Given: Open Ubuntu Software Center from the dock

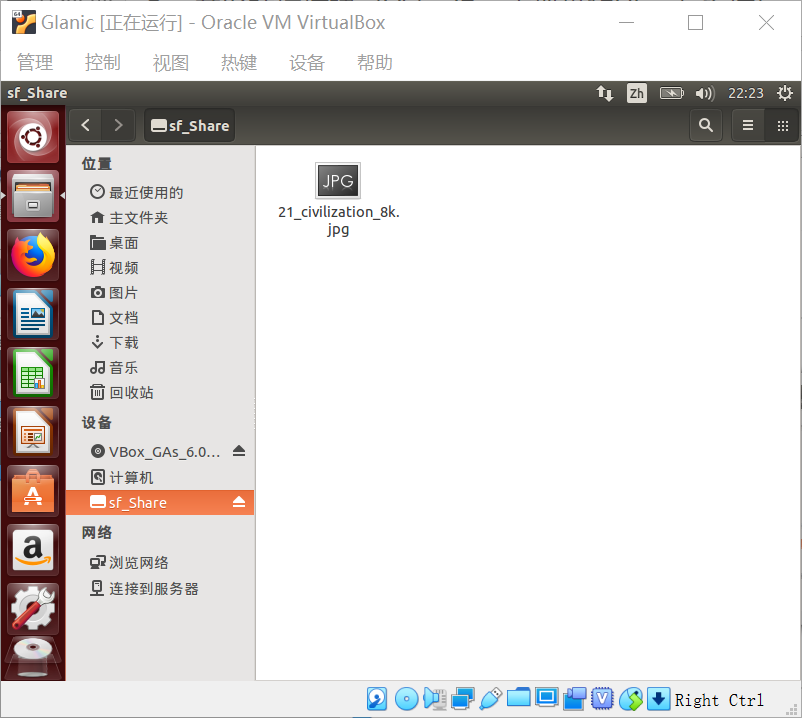Looking at the screenshot, I should coord(33,491).
